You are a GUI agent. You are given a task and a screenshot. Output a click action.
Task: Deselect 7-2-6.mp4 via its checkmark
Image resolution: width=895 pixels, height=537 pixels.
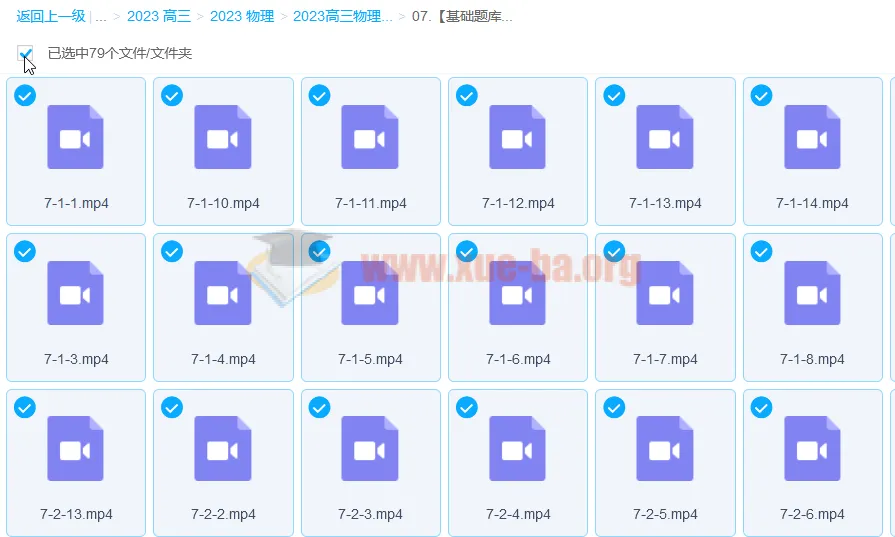761,407
